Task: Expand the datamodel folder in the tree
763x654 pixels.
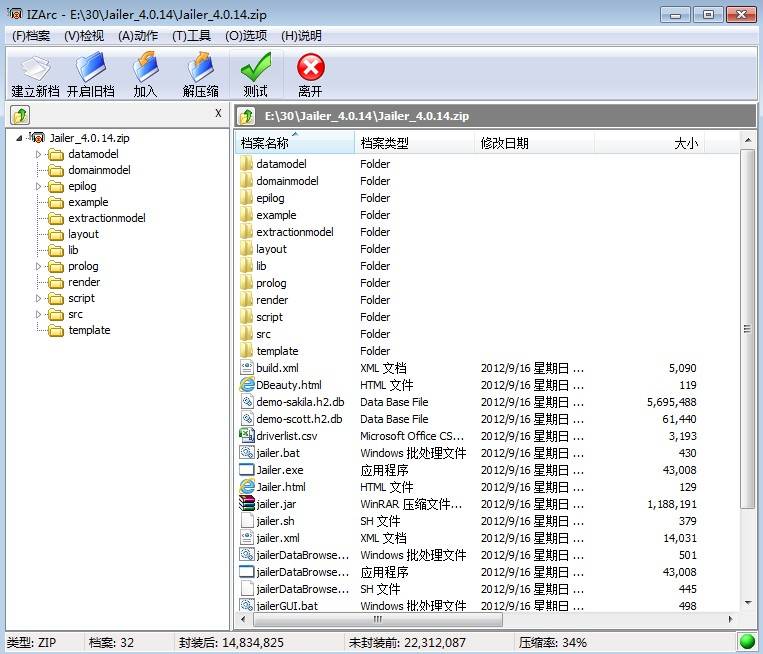Action: coord(39,154)
